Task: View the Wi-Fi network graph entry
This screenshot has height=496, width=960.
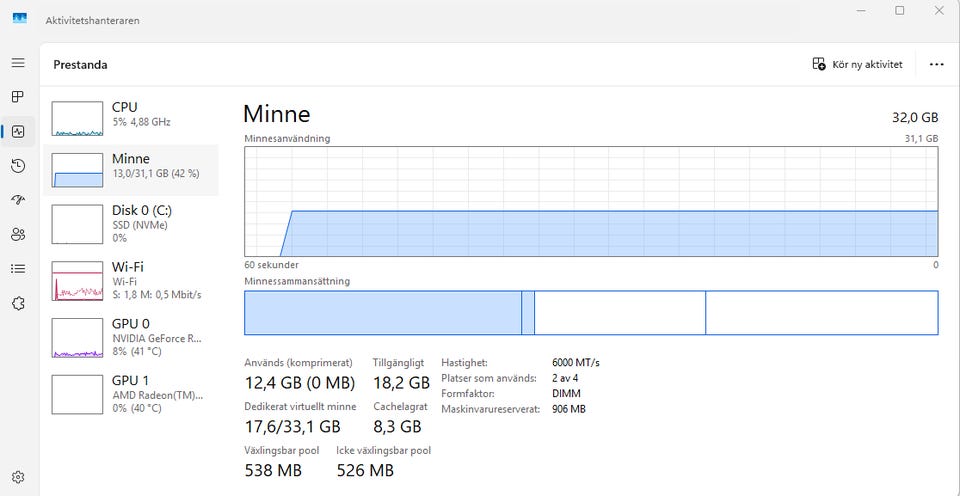Action: coord(130,280)
